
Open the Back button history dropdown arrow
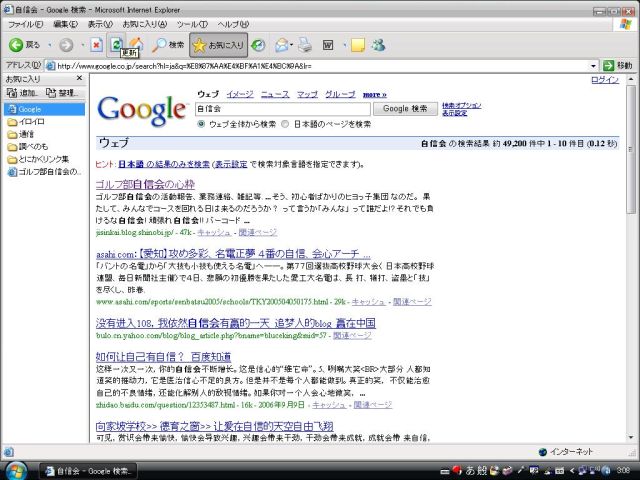click(x=50, y=45)
